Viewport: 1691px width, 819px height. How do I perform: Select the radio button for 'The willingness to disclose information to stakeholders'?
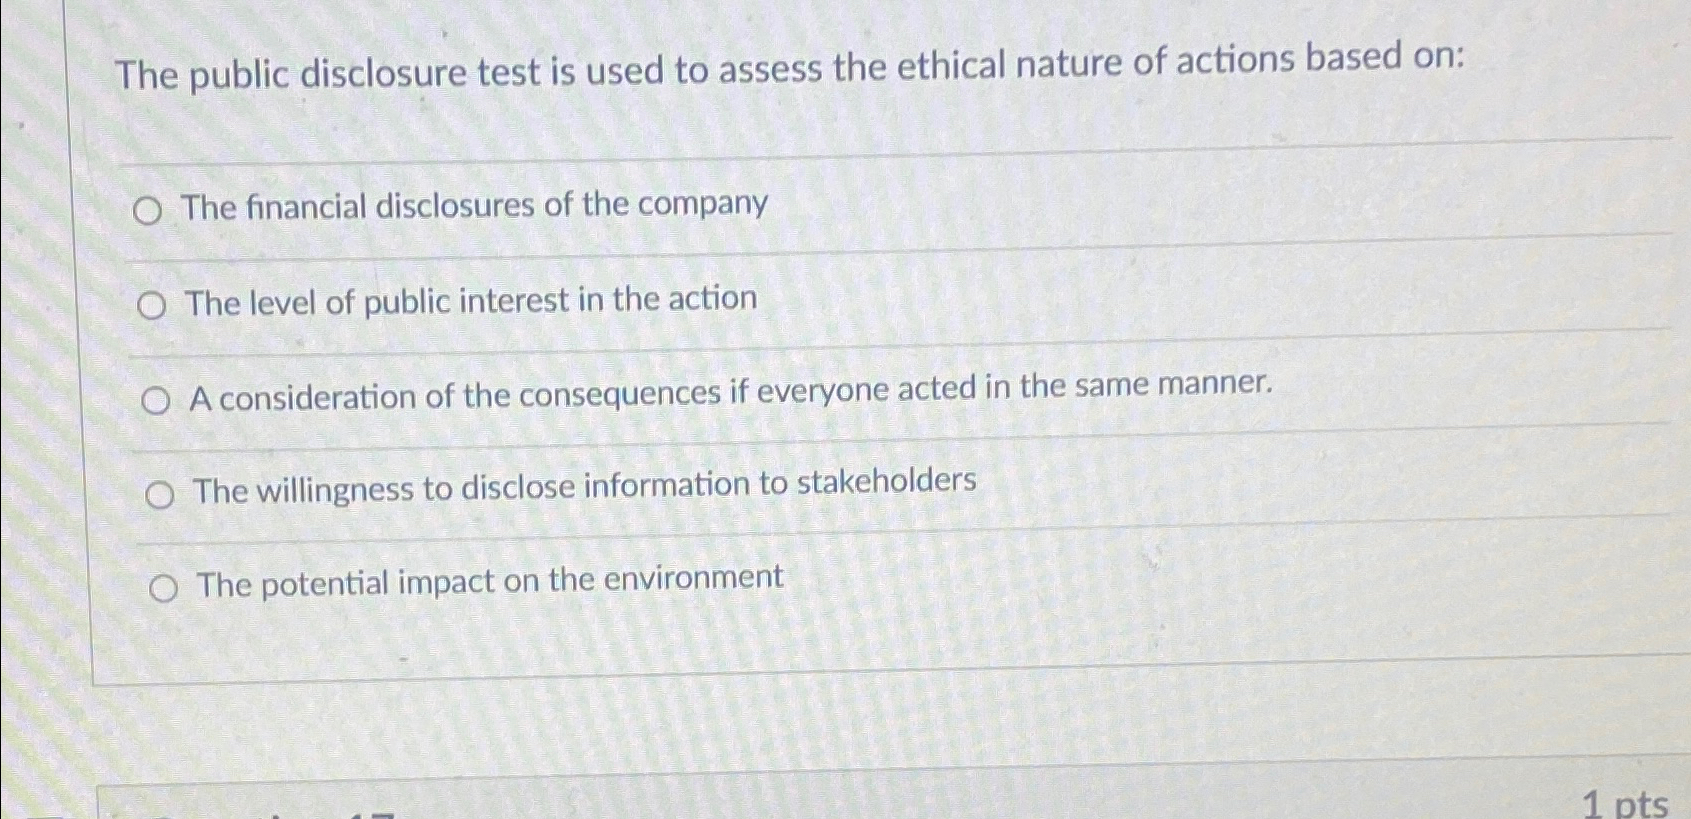click(x=158, y=493)
